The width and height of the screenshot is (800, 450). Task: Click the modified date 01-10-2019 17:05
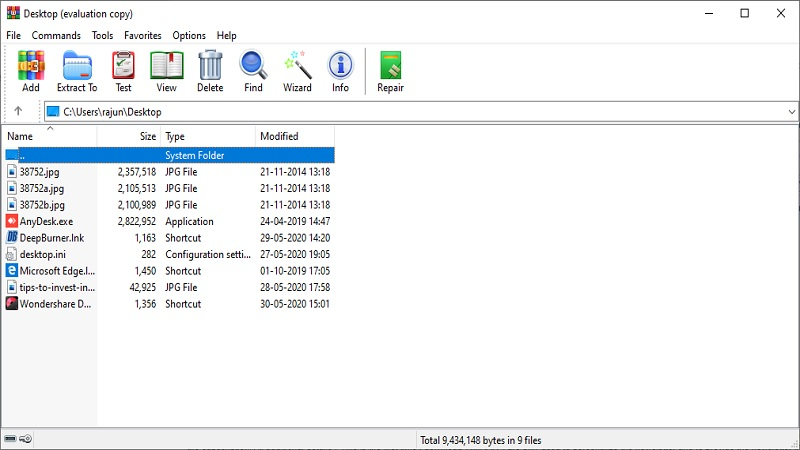[295, 271]
